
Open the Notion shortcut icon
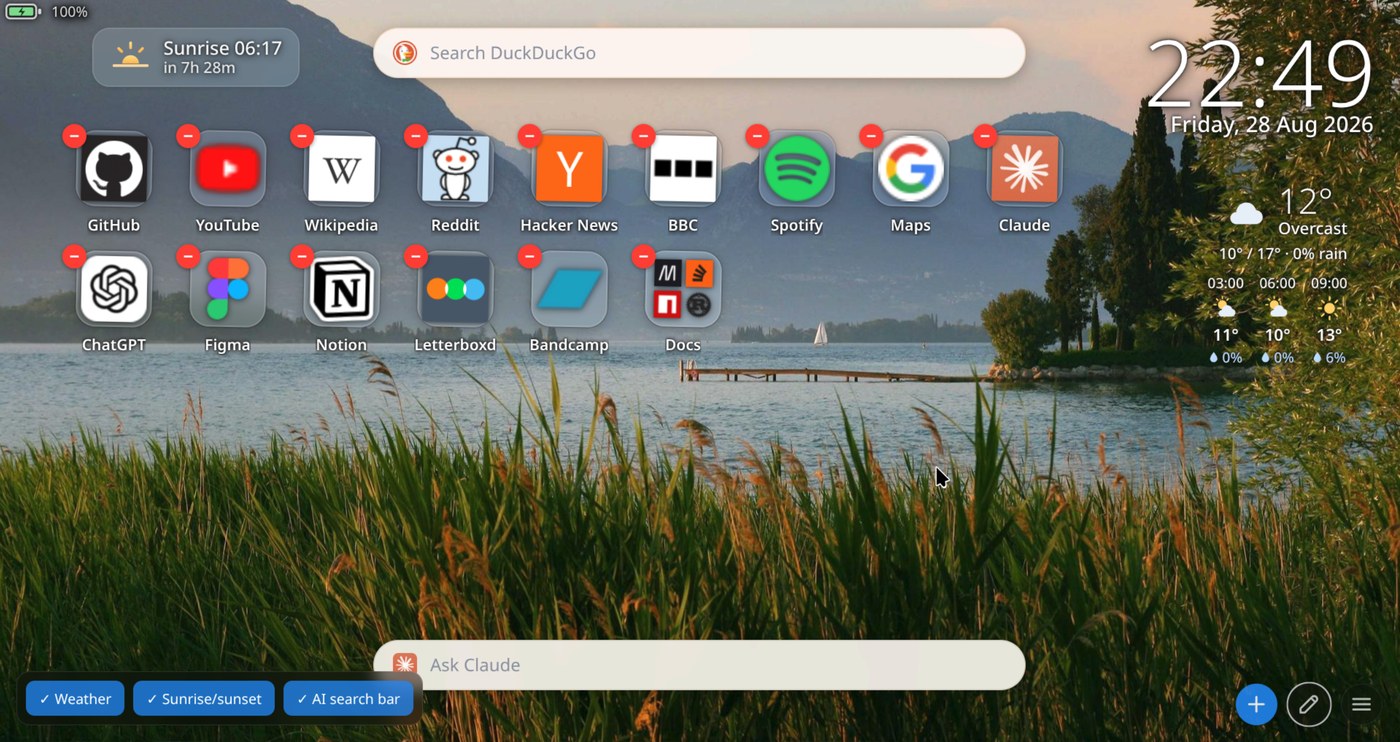pyautogui.click(x=342, y=289)
